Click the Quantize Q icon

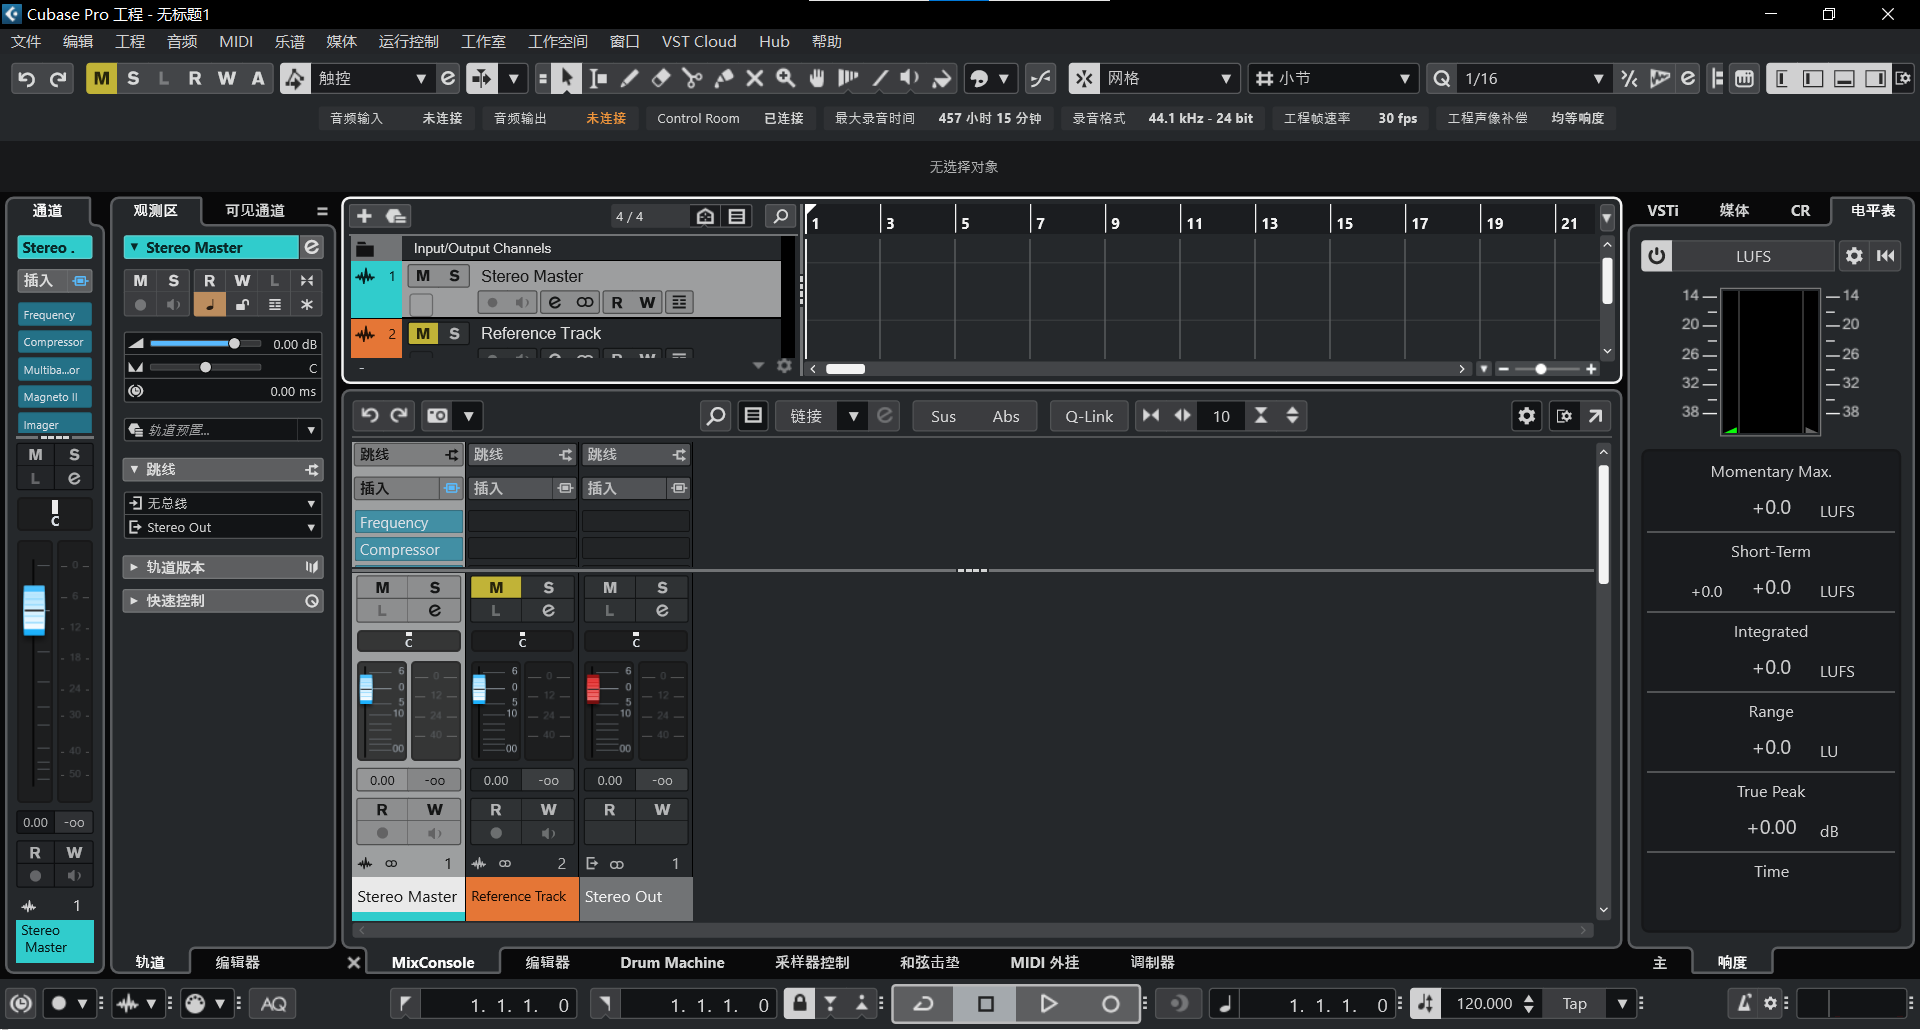point(1442,78)
